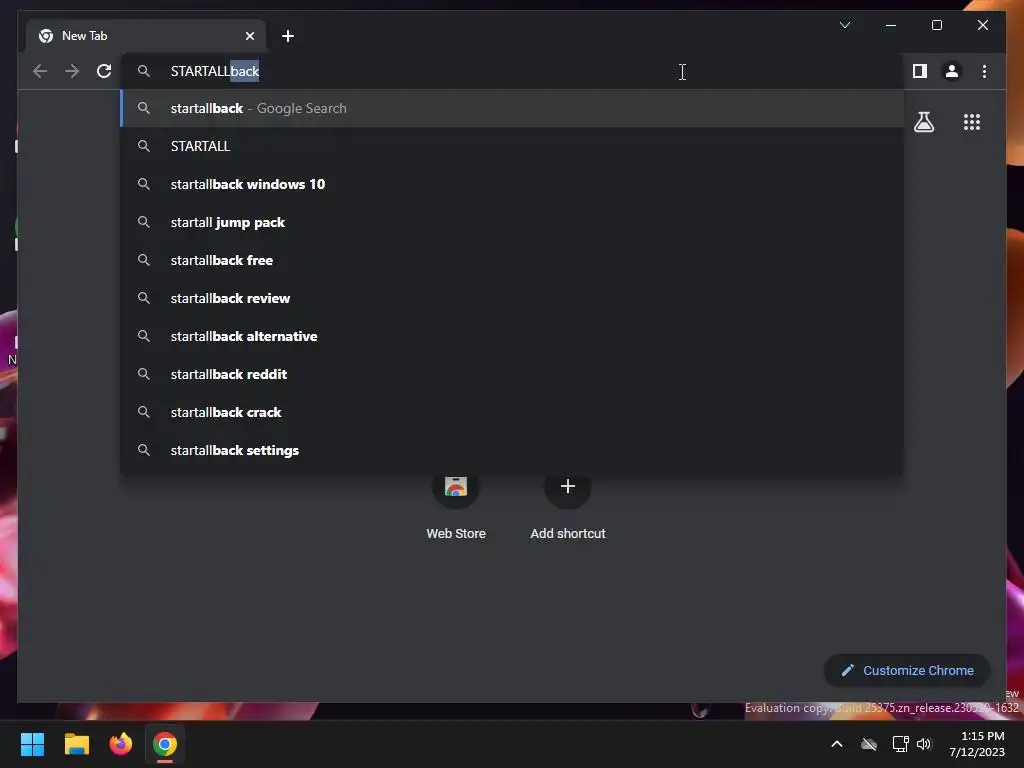This screenshot has width=1024, height=768.
Task: Launch Firefox from the taskbar
Action: [x=121, y=744]
